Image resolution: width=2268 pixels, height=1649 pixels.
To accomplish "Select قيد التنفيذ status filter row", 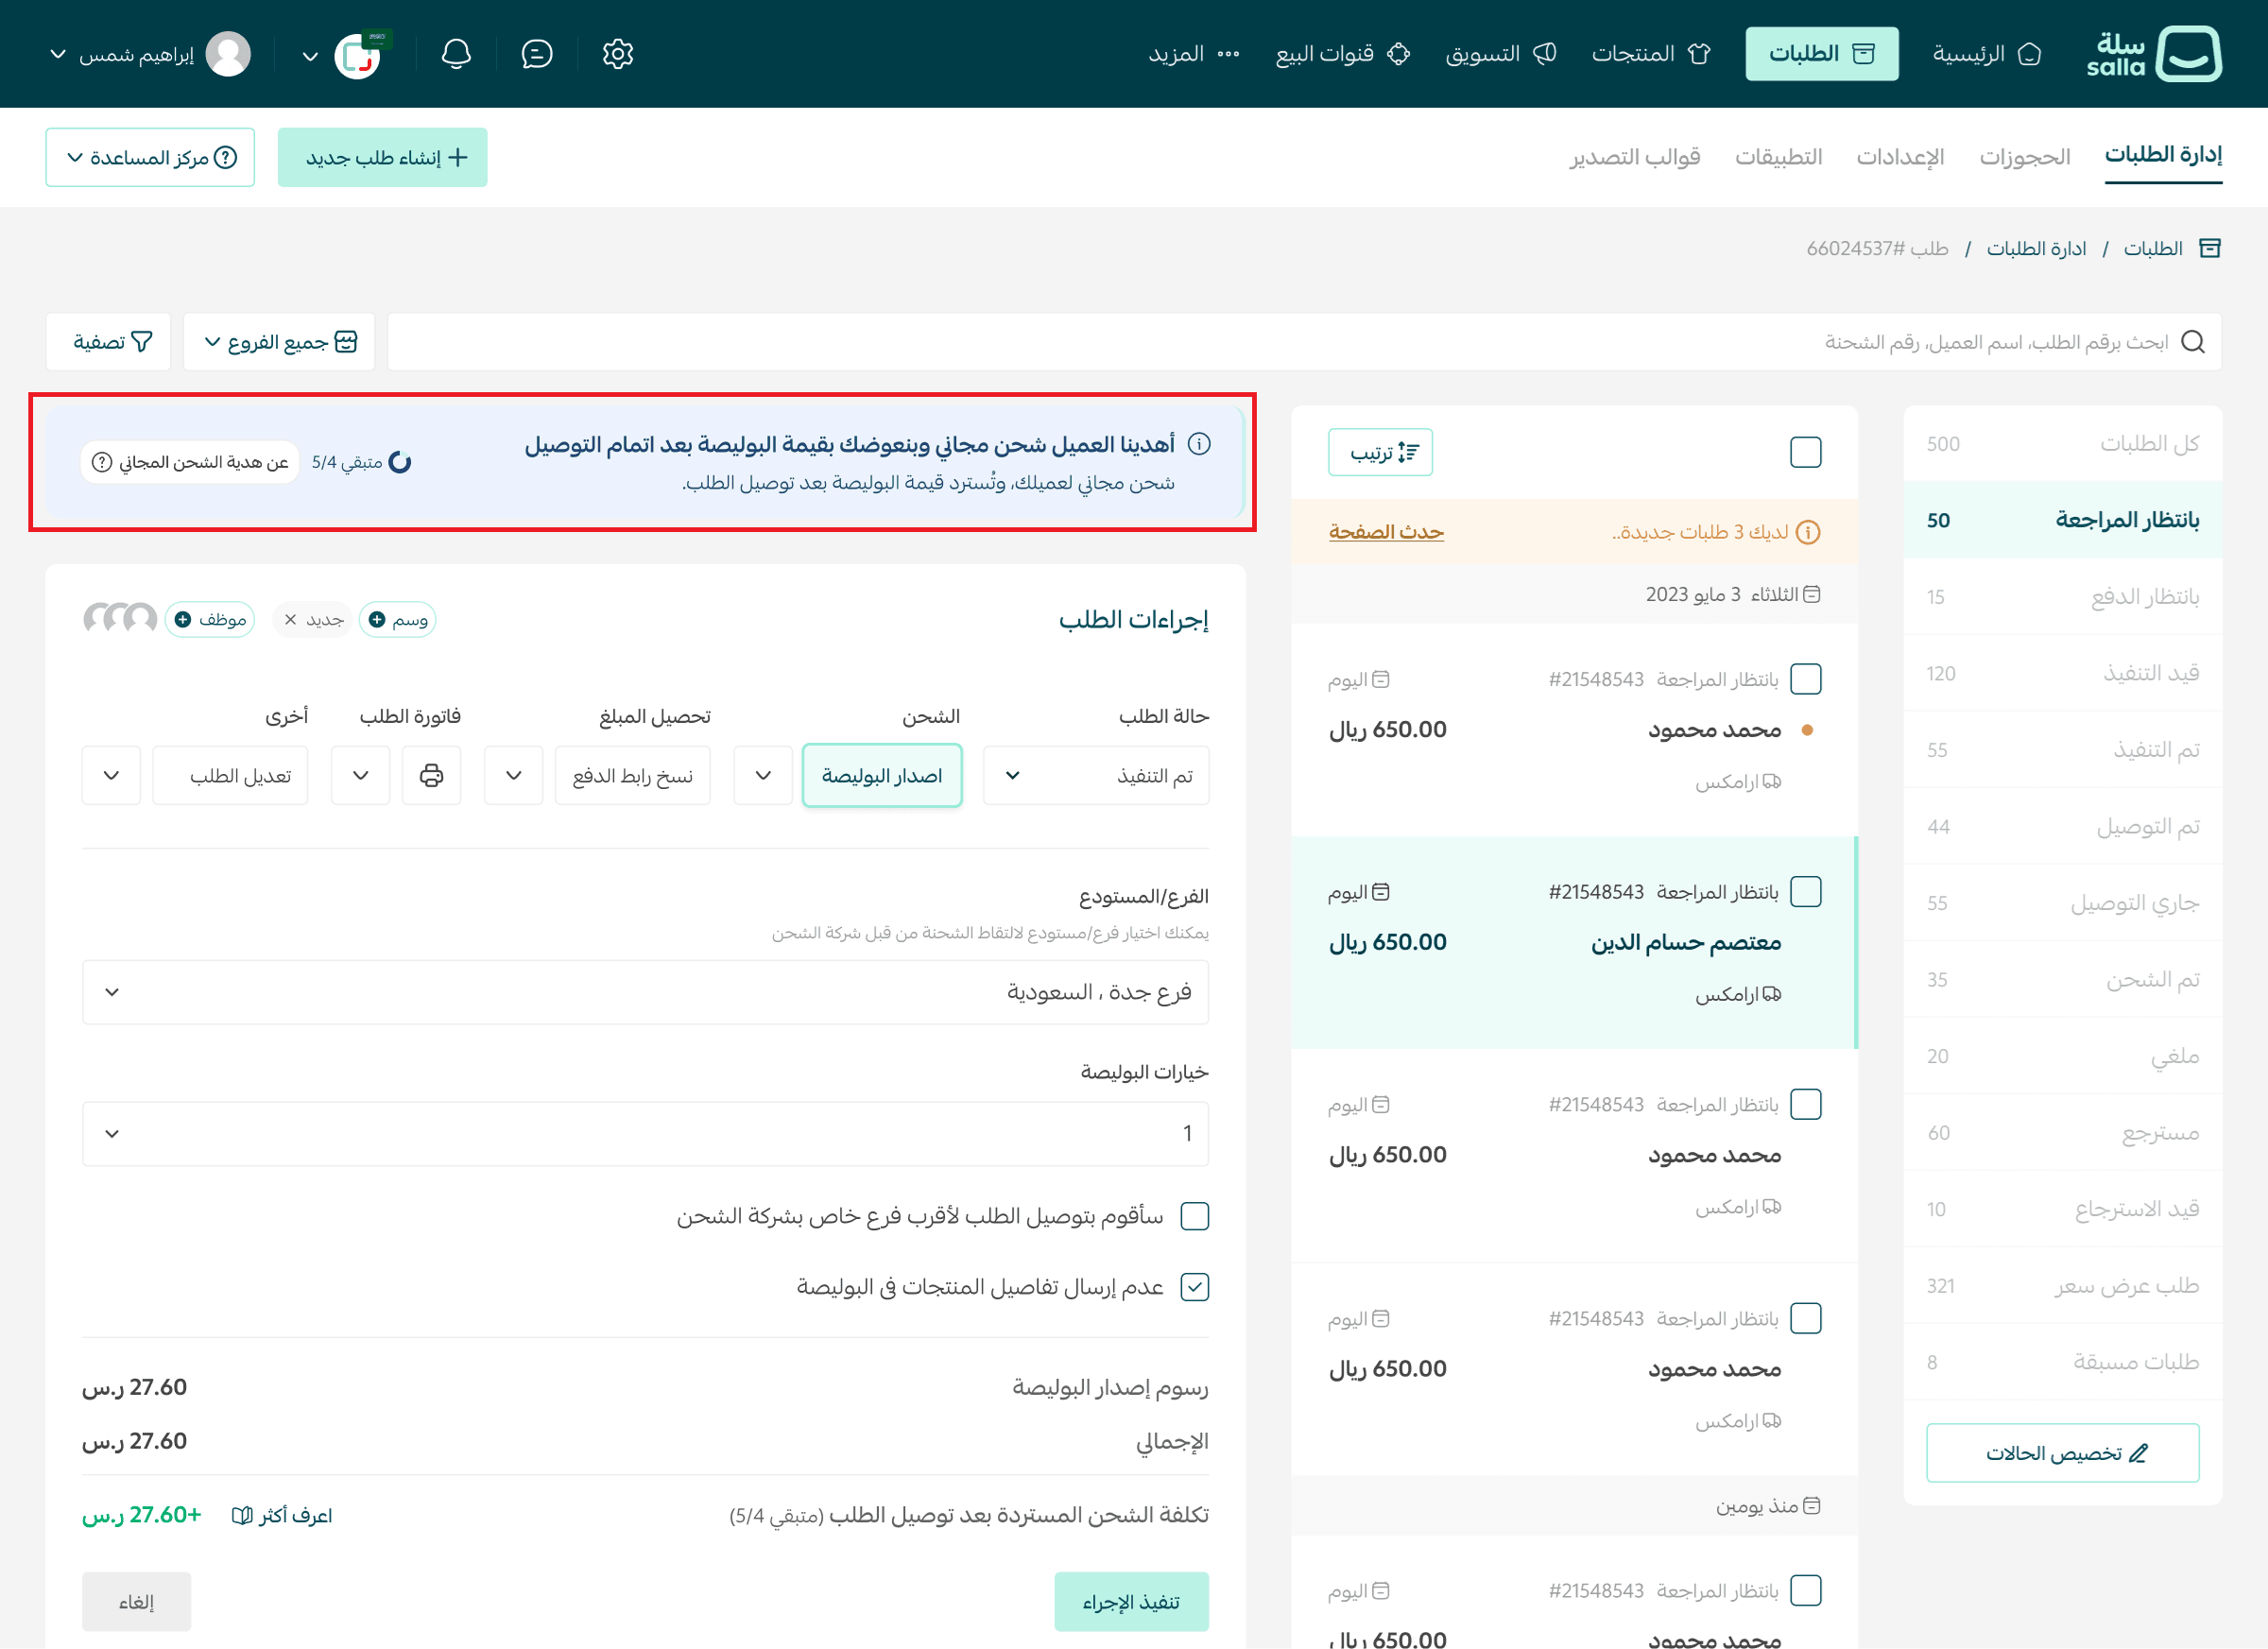I will 2062,673.
